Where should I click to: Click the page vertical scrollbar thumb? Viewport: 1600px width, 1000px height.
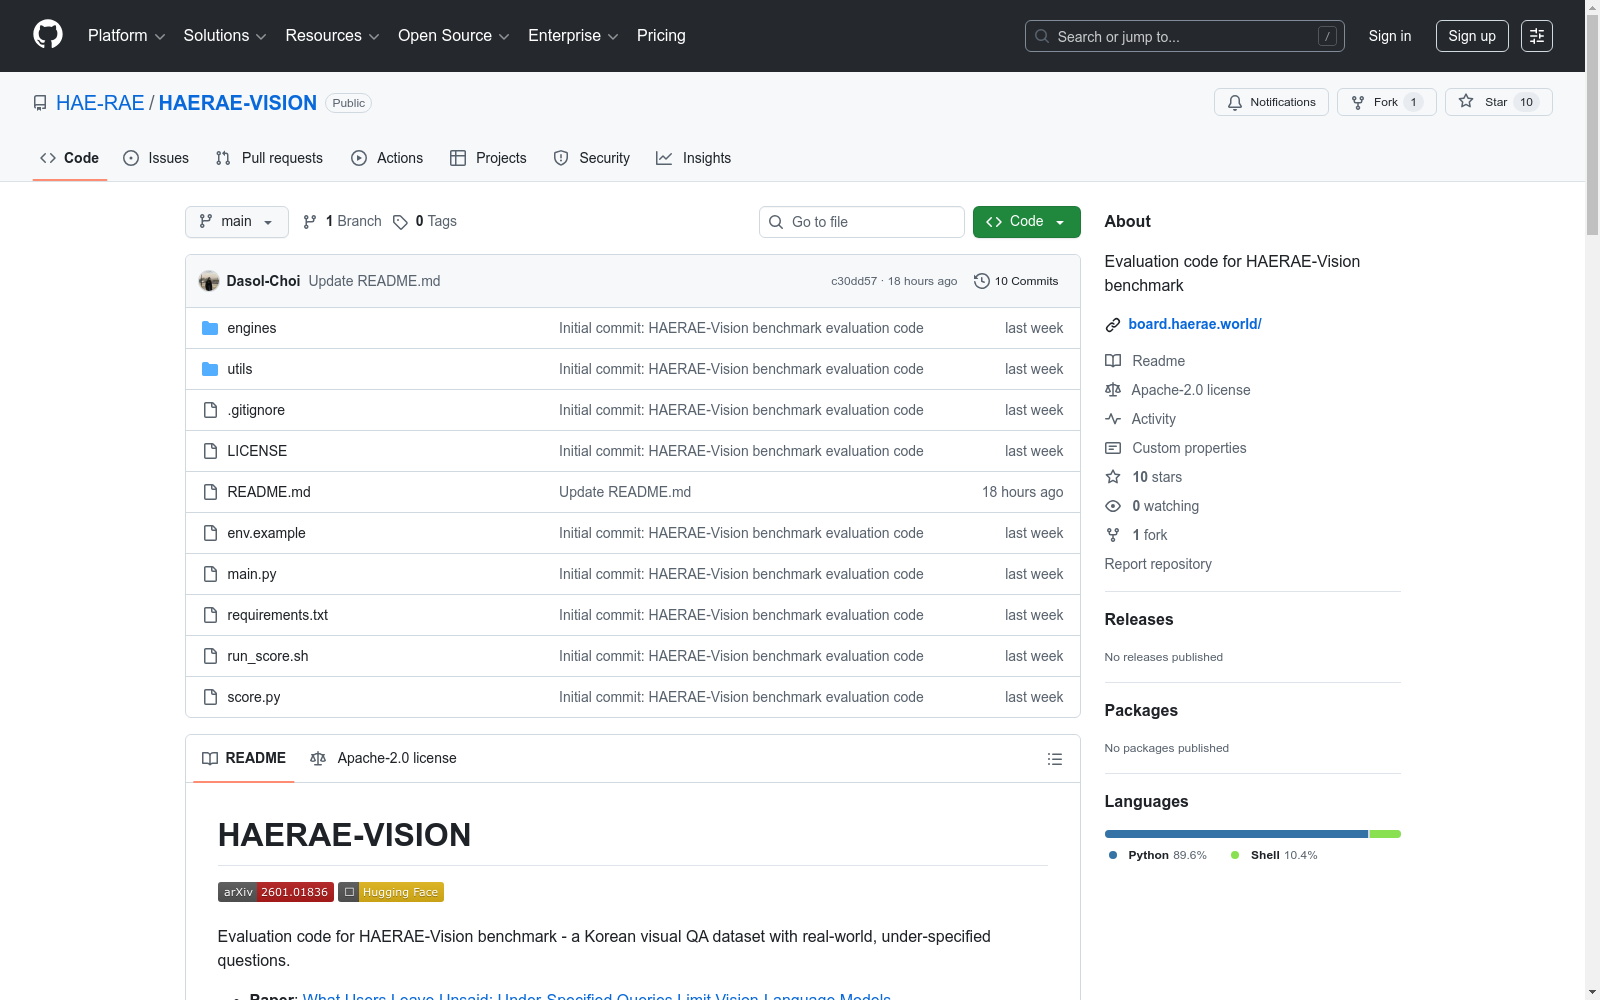click(1592, 125)
